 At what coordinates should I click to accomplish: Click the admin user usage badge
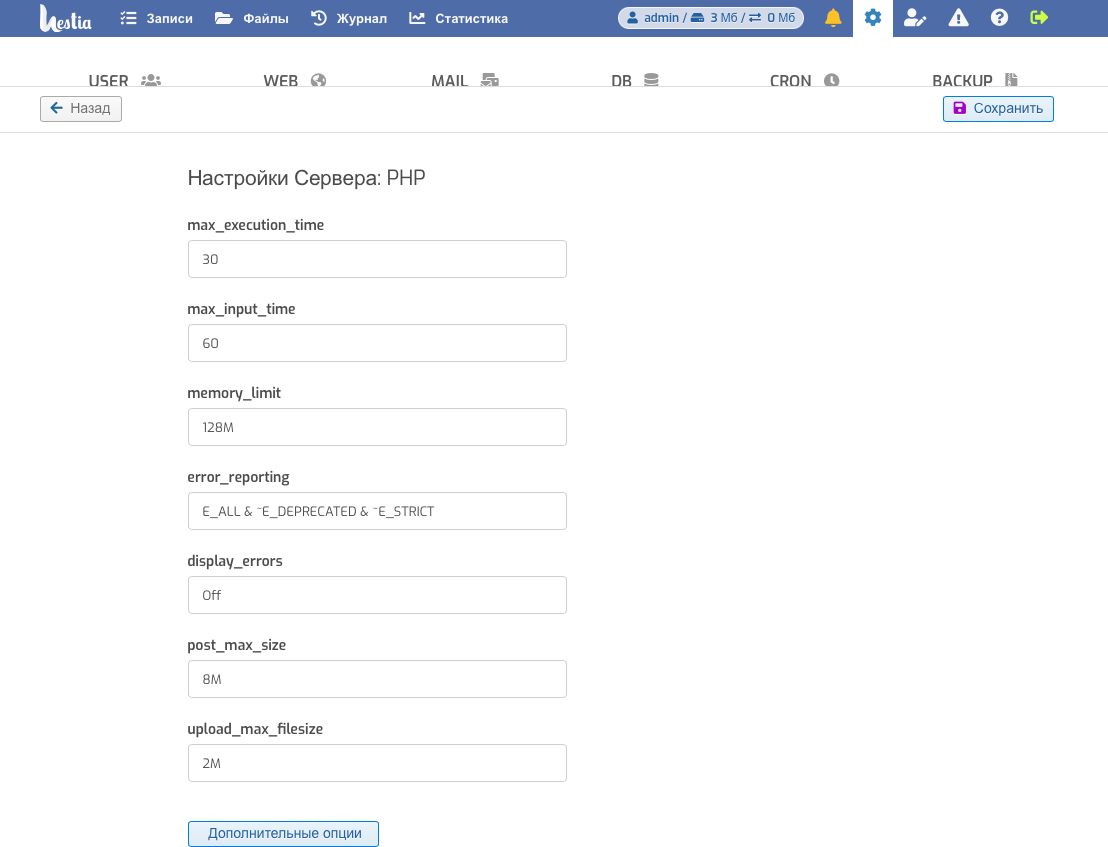pos(711,18)
